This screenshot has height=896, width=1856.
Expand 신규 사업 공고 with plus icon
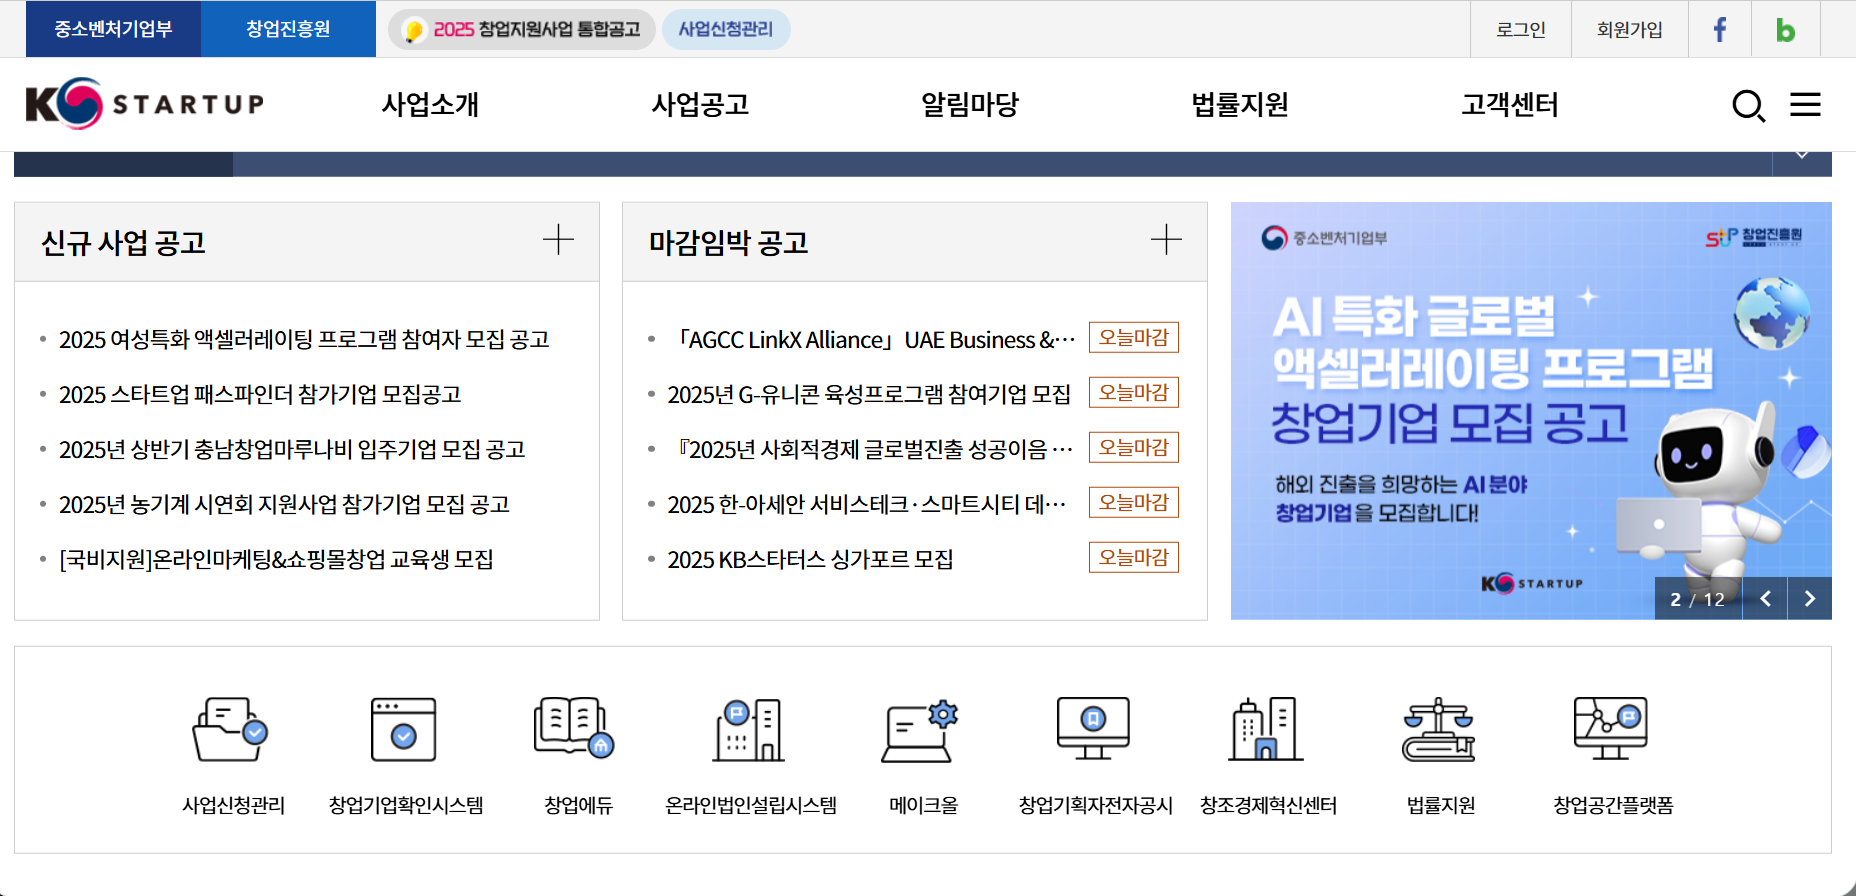click(558, 240)
